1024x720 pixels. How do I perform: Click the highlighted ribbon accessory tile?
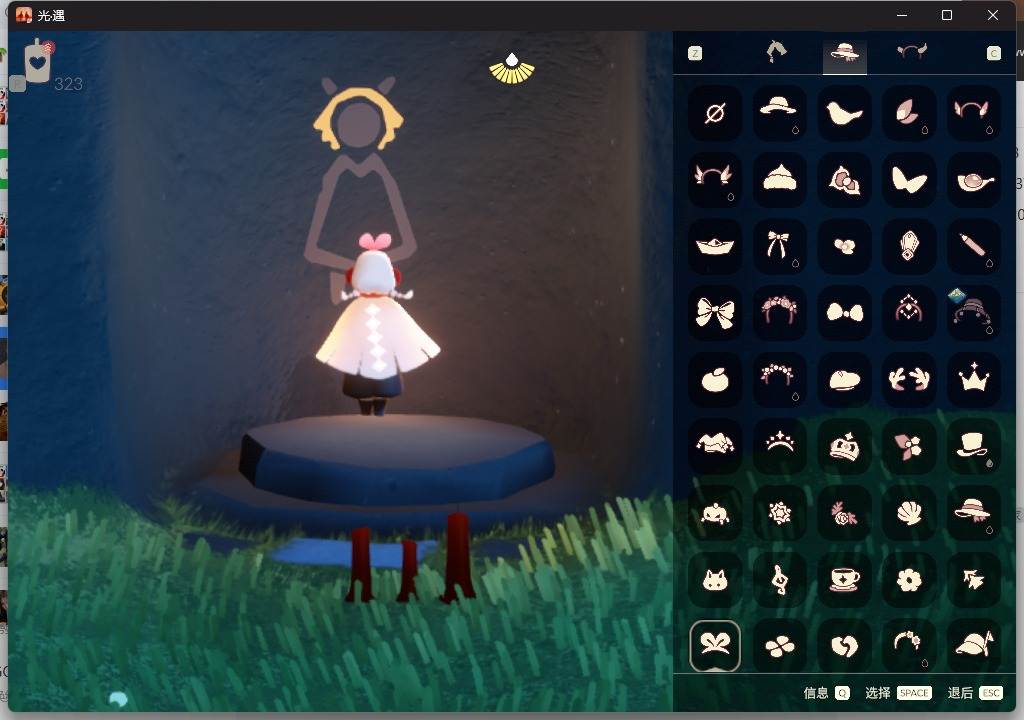[714, 646]
